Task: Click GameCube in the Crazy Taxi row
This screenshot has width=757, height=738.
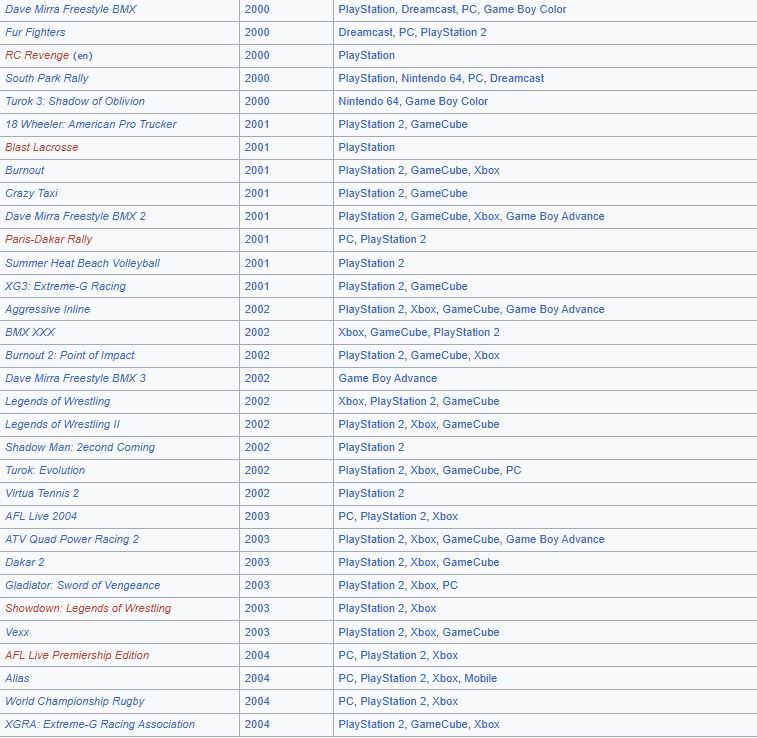Action: click(x=439, y=194)
